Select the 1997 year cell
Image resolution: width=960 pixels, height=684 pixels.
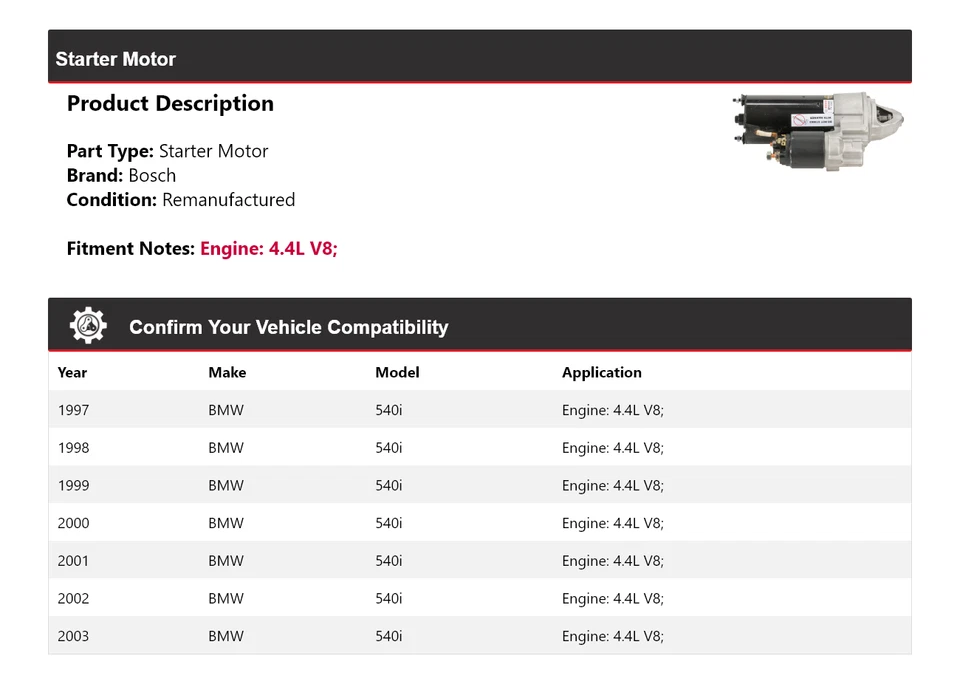(x=73, y=410)
